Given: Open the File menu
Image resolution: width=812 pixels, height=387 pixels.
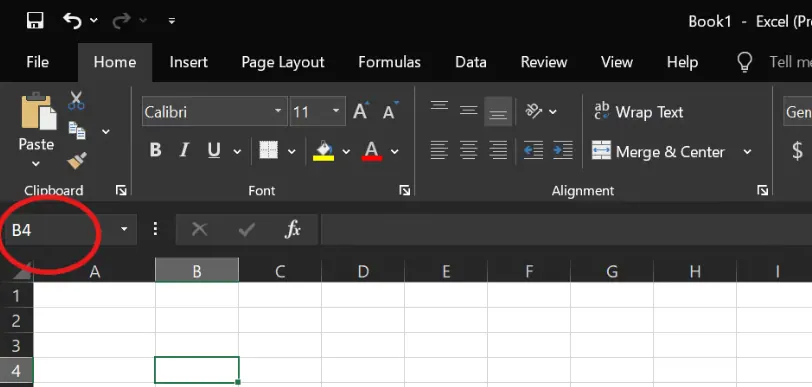Looking at the screenshot, I should coord(37,62).
